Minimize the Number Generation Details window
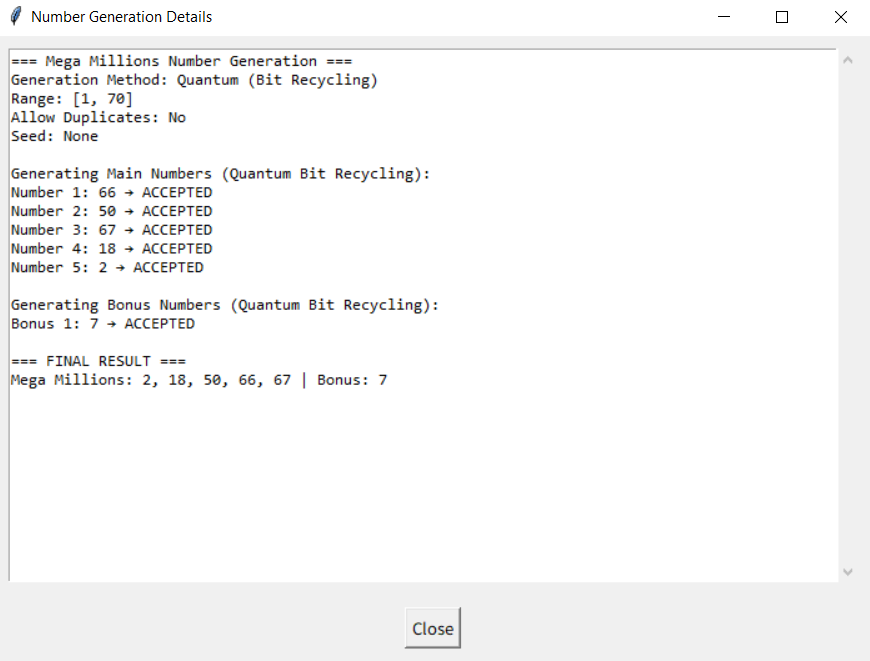 click(x=724, y=17)
